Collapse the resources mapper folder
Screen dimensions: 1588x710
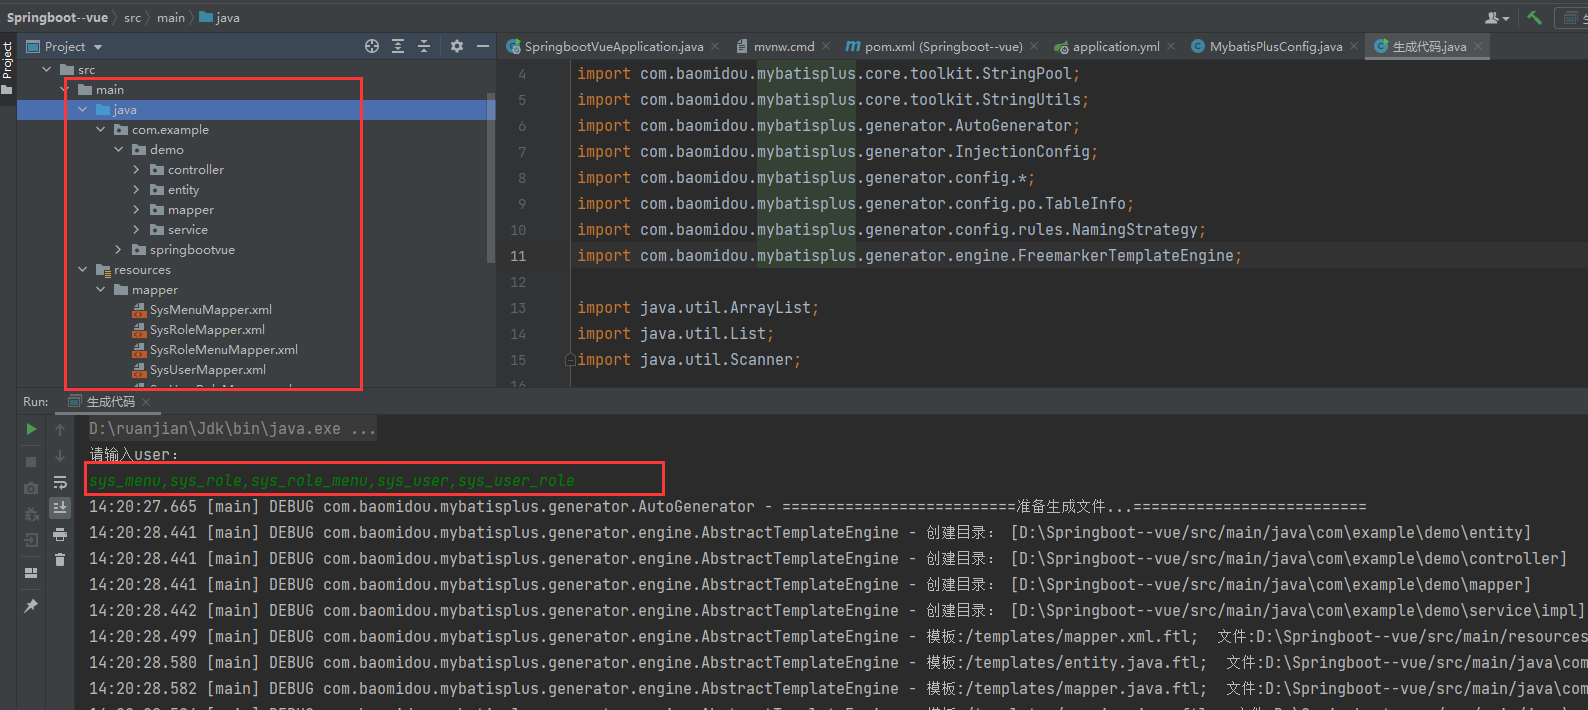(x=100, y=290)
